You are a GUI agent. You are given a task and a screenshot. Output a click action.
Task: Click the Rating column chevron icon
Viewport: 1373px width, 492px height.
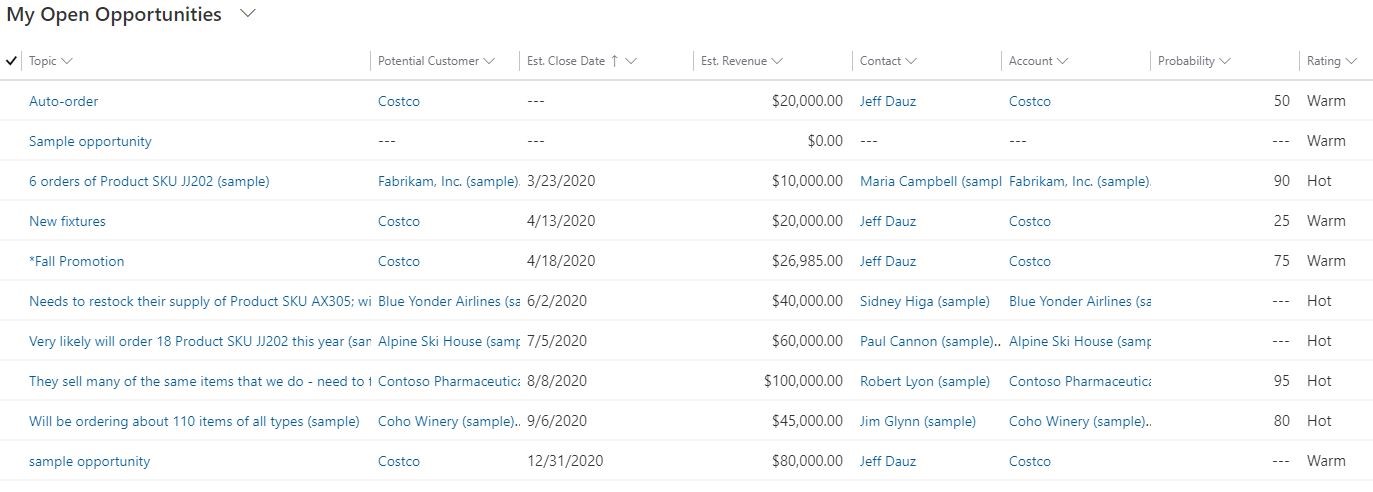click(1351, 61)
